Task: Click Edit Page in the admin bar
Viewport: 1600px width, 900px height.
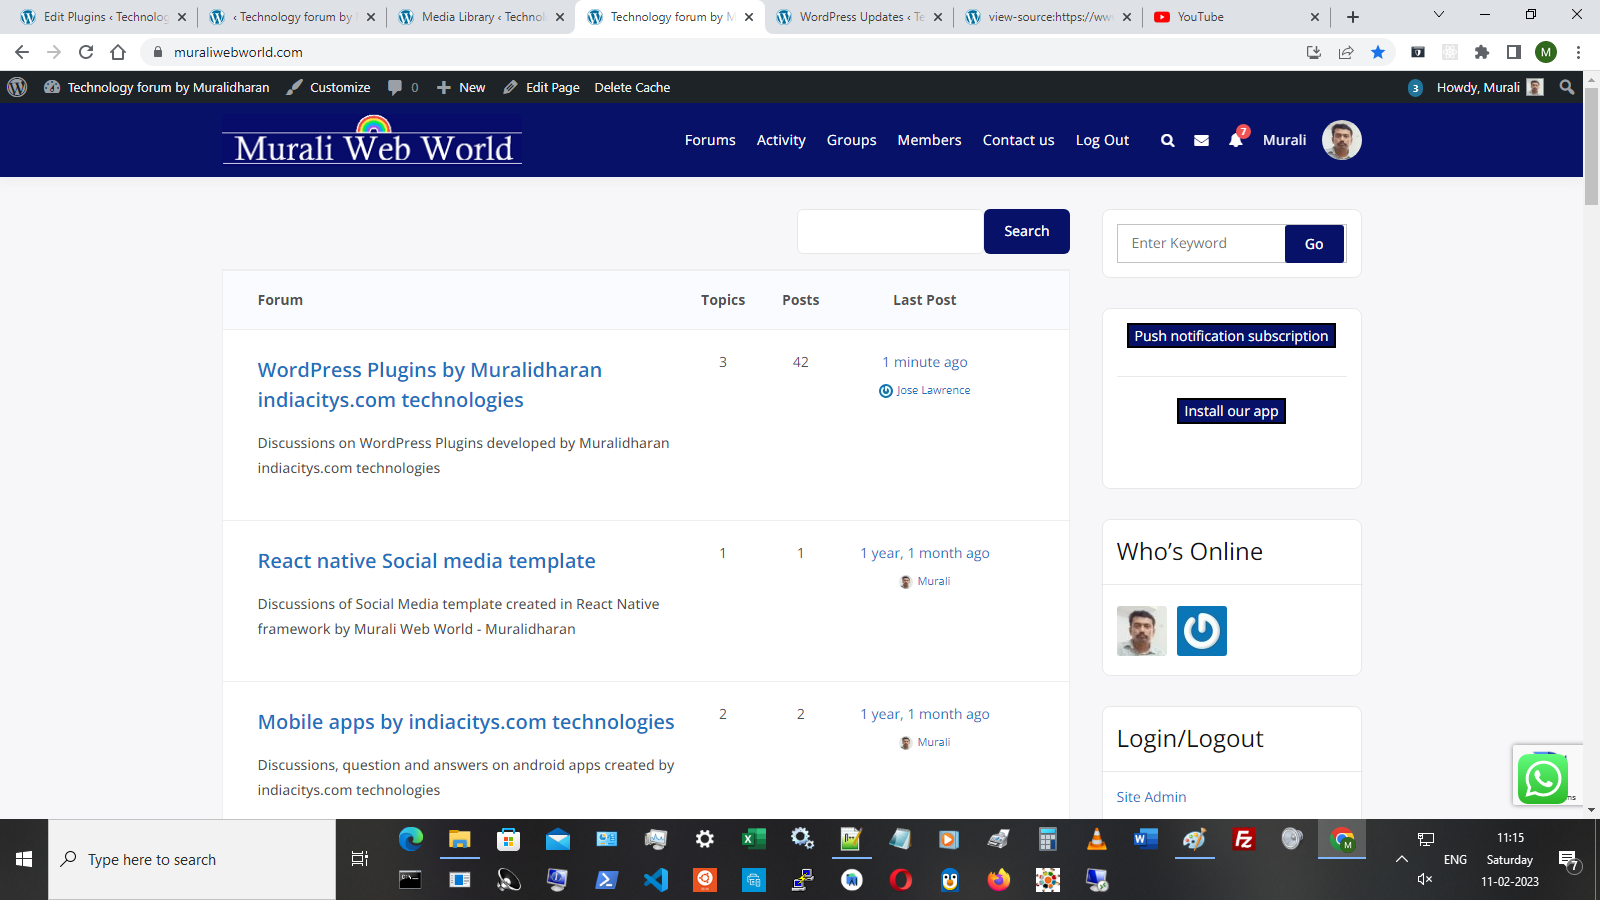Action: [541, 87]
